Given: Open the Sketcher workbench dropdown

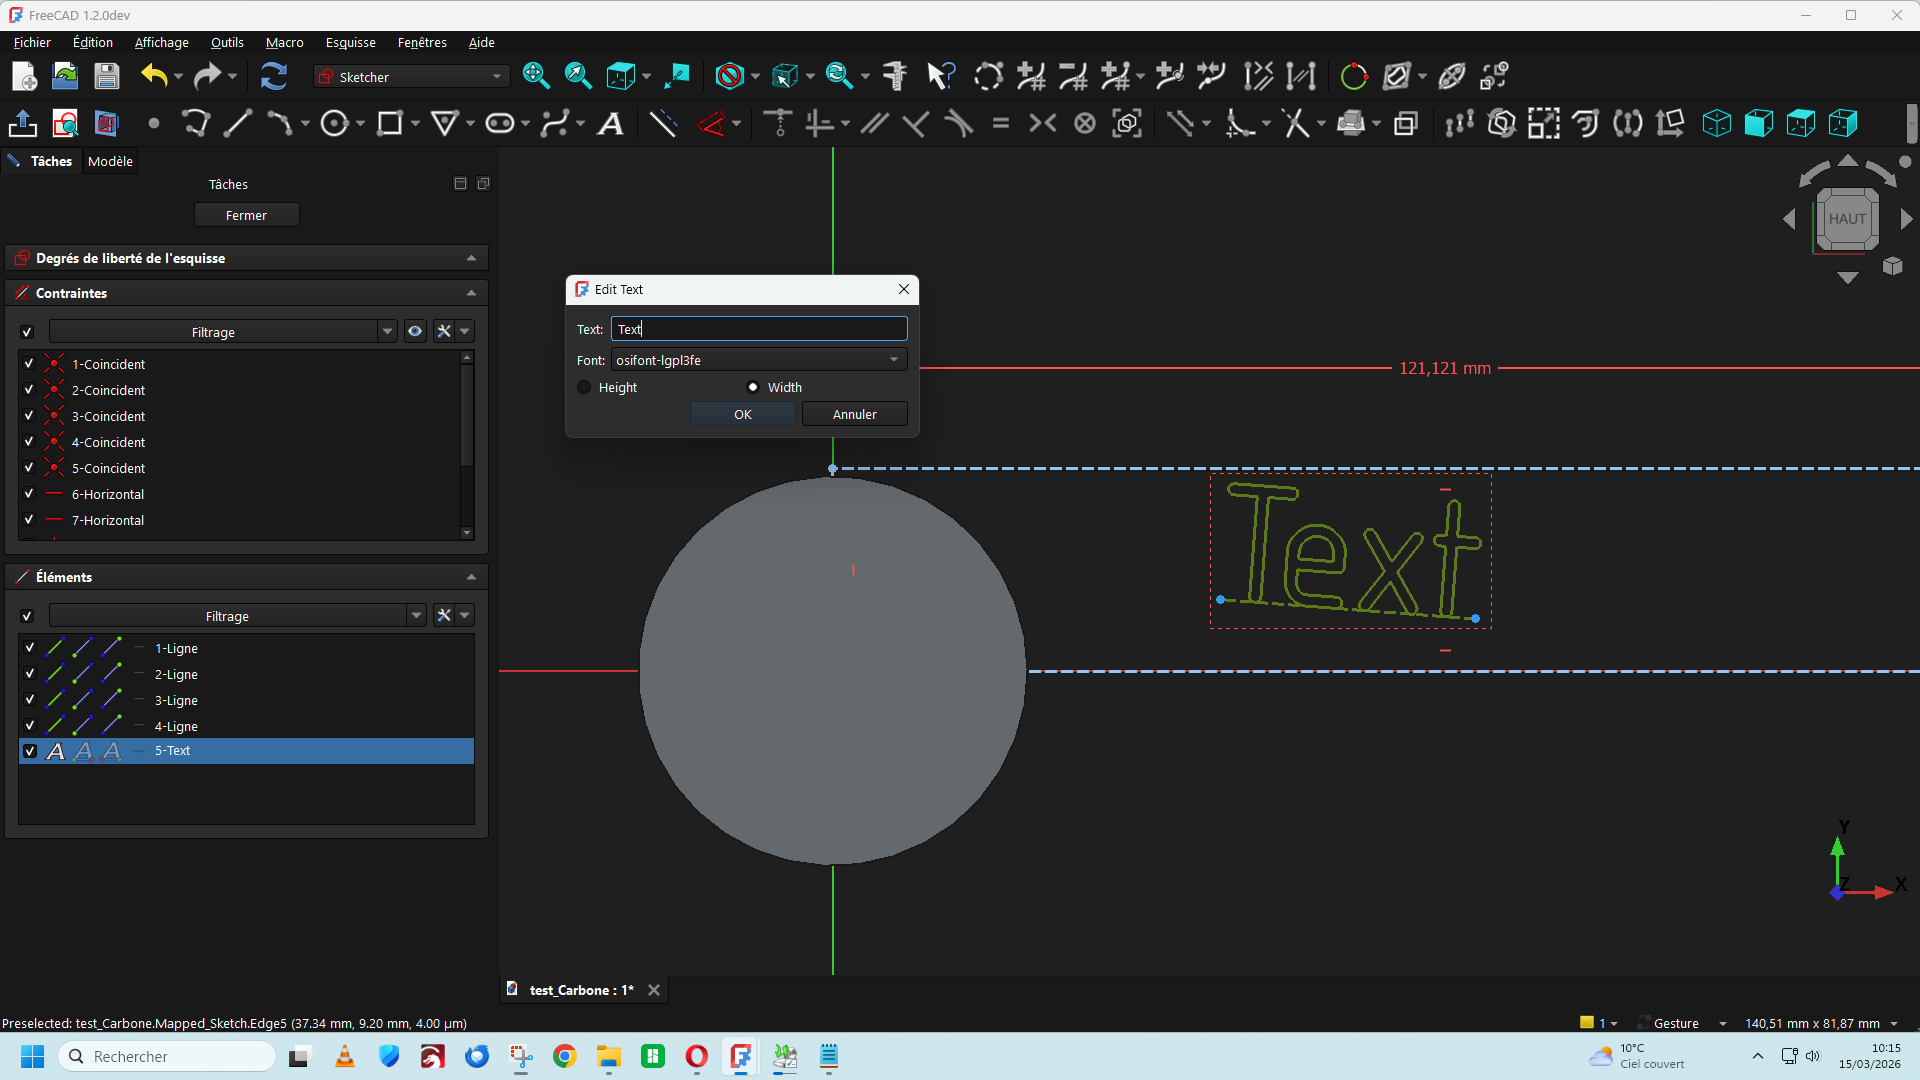Looking at the screenshot, I should [x=411, y=77].
